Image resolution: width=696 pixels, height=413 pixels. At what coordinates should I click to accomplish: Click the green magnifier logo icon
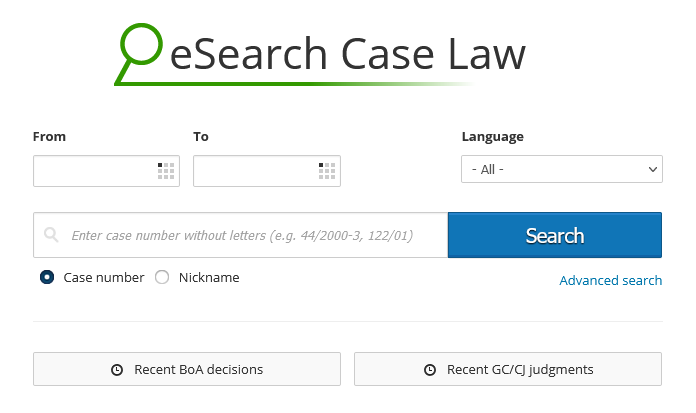point(139,53)
